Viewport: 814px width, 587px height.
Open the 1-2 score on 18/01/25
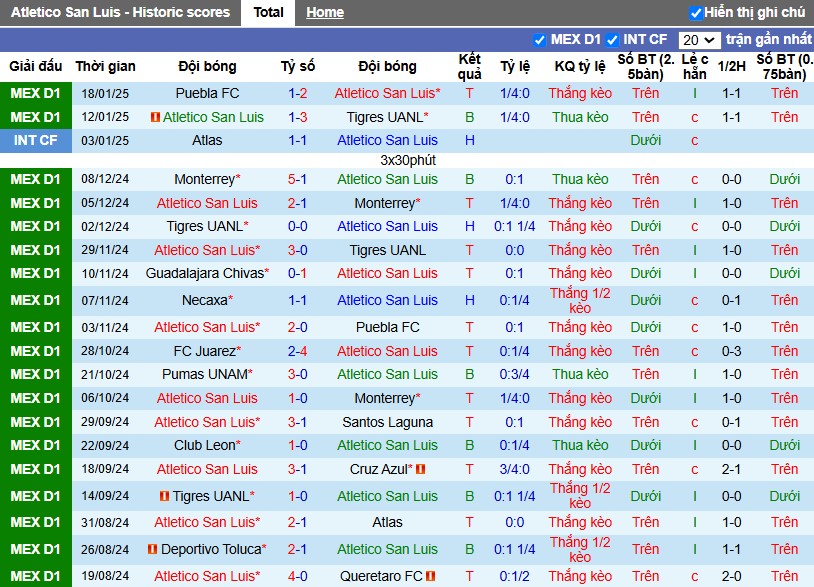click(x=297, y=93)
